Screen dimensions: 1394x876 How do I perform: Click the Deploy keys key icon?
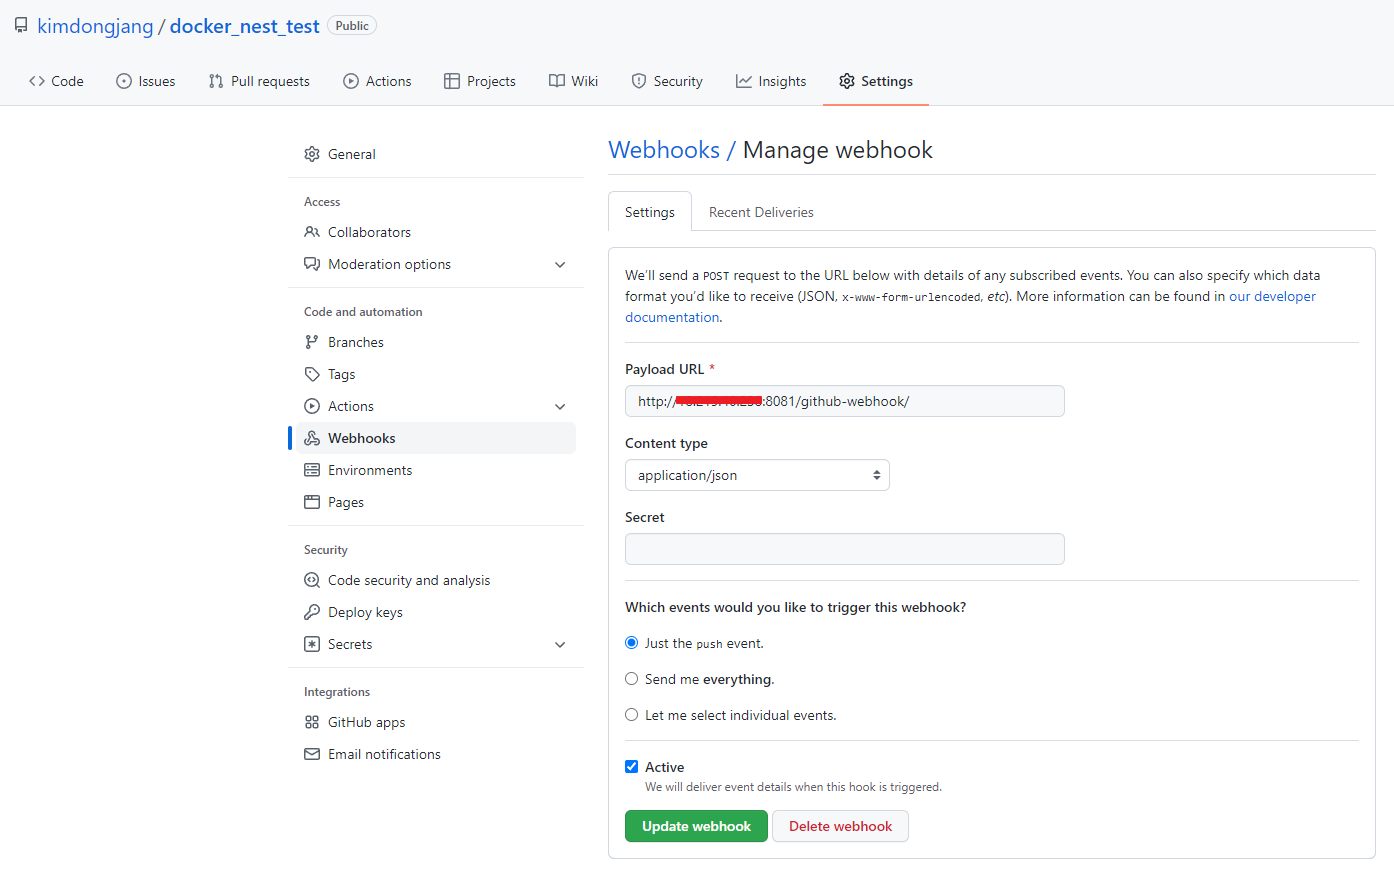pos(312,612)
